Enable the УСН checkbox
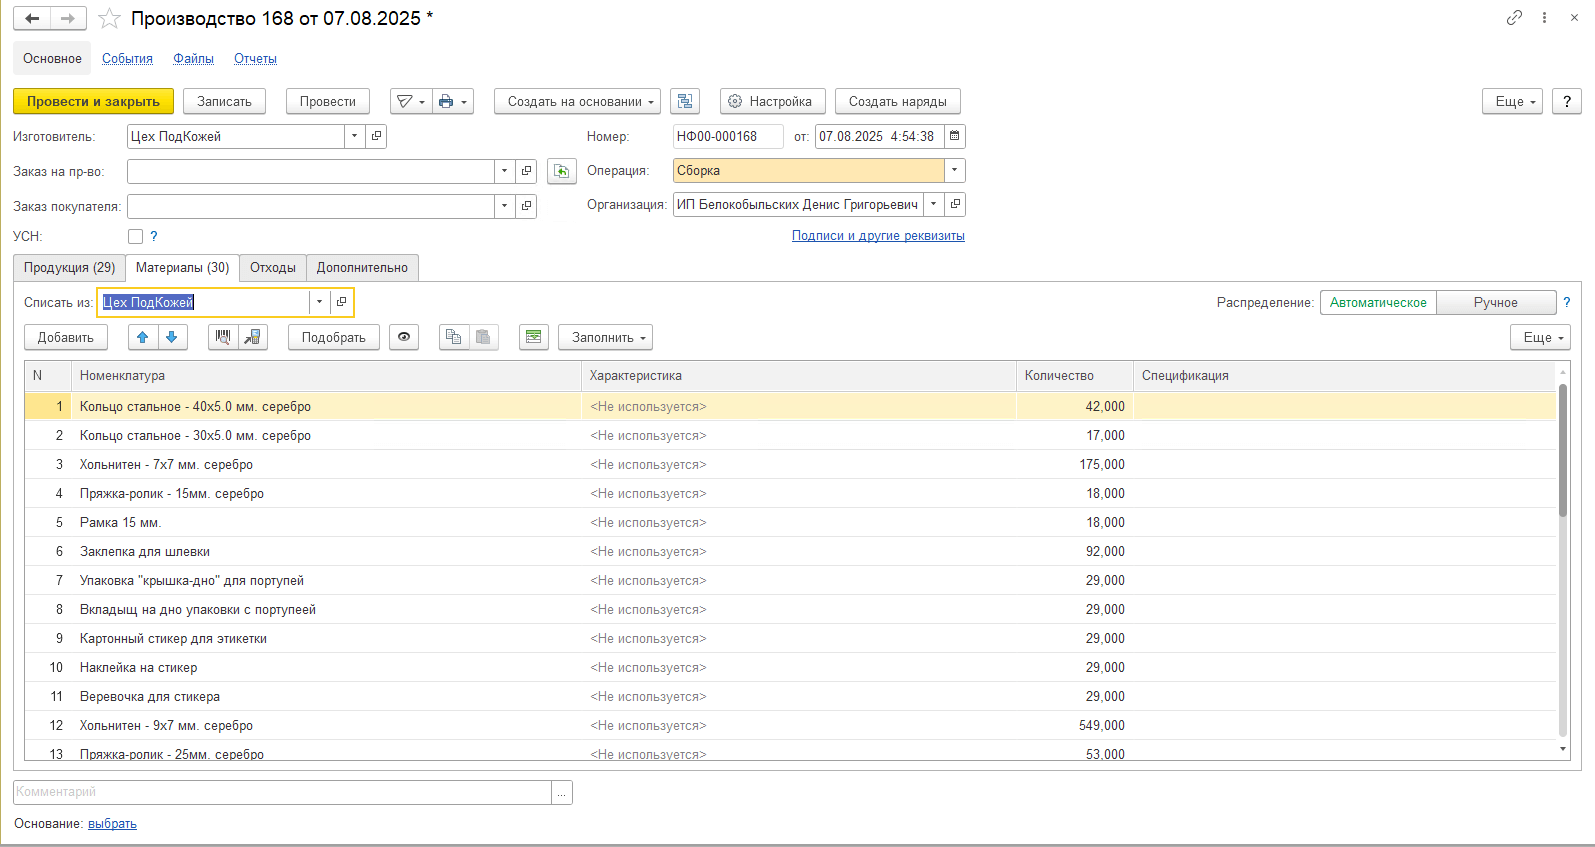 [x=135, y=237]
